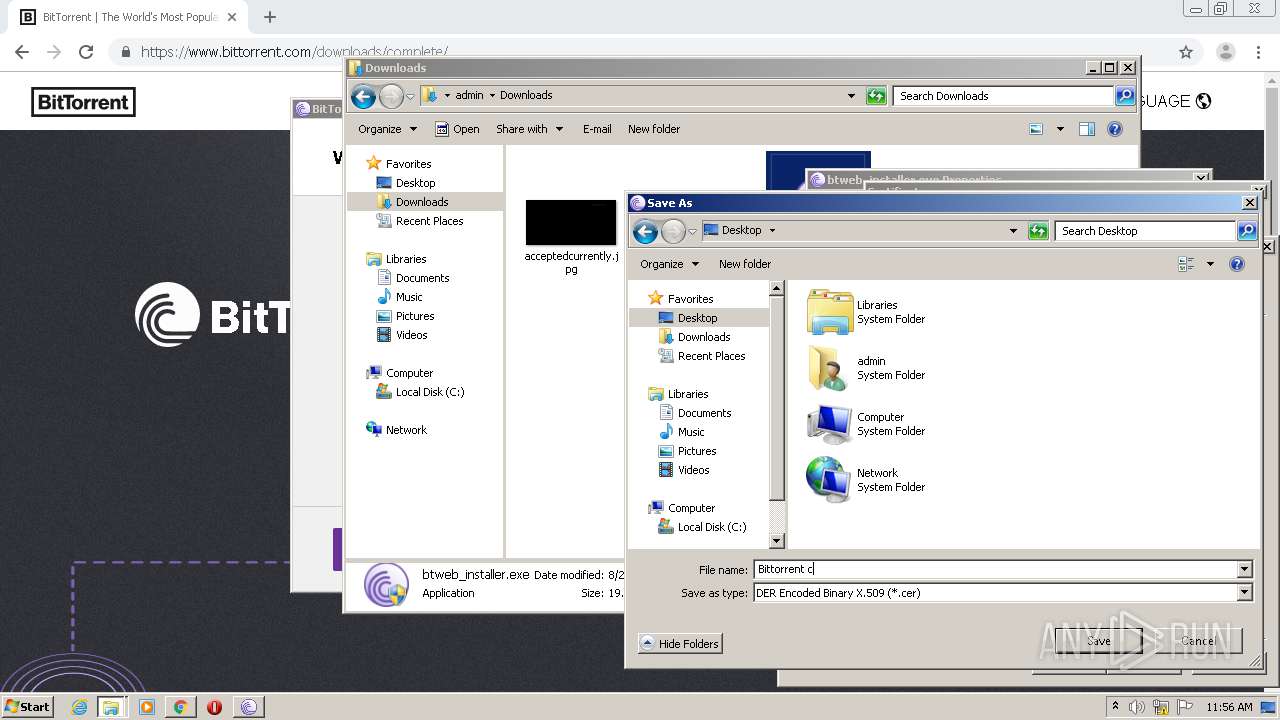1280x720 pixels.
Task: Open Chrome profile avatar icon
Action: click(x=1225, y=52)
